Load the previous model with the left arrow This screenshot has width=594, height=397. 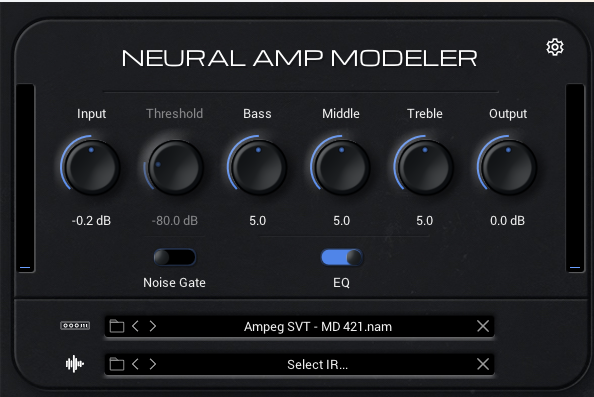135,326
